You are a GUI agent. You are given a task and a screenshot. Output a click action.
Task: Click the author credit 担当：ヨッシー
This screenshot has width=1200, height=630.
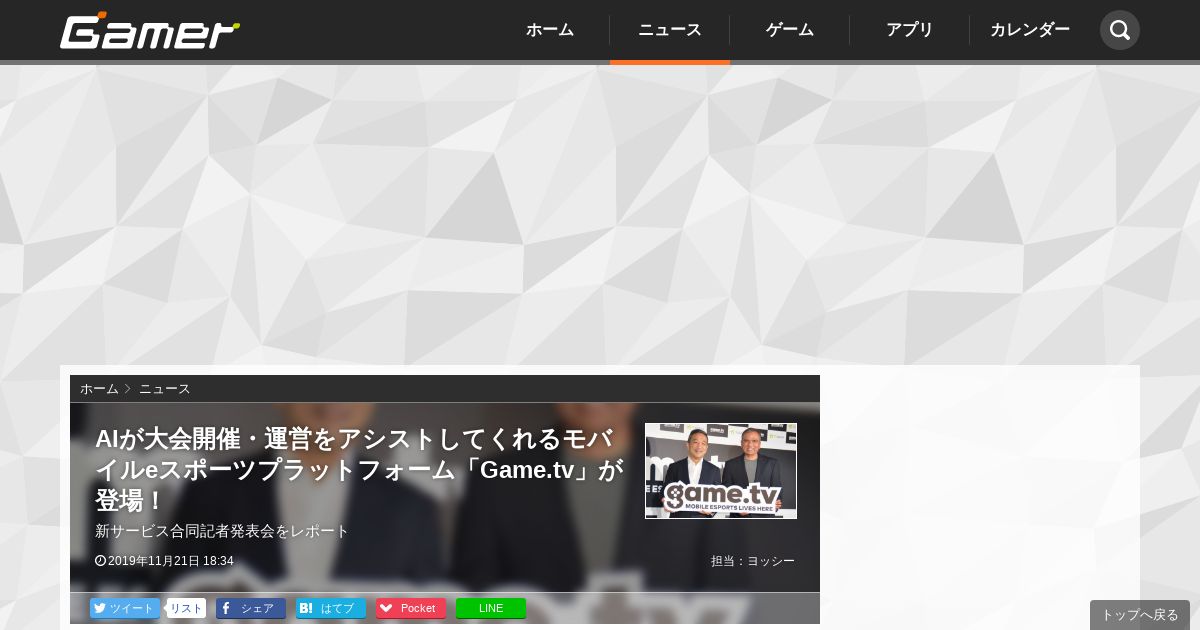pyautogui.click(x=753, y=561)
